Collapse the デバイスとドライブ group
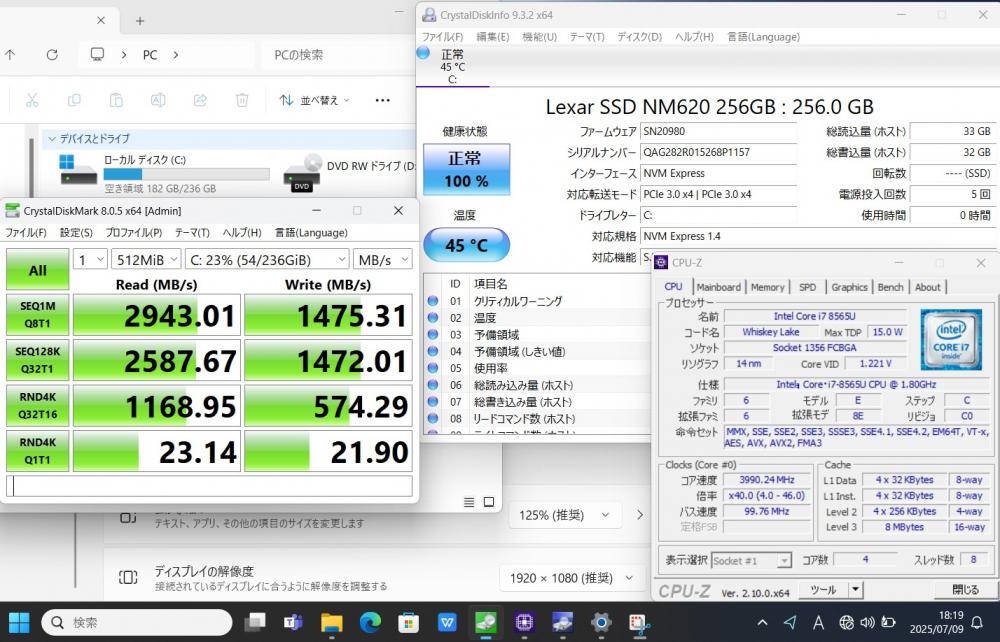This screenshot has height=642, width=1000. pyautogui.click(x=52, y=138)
